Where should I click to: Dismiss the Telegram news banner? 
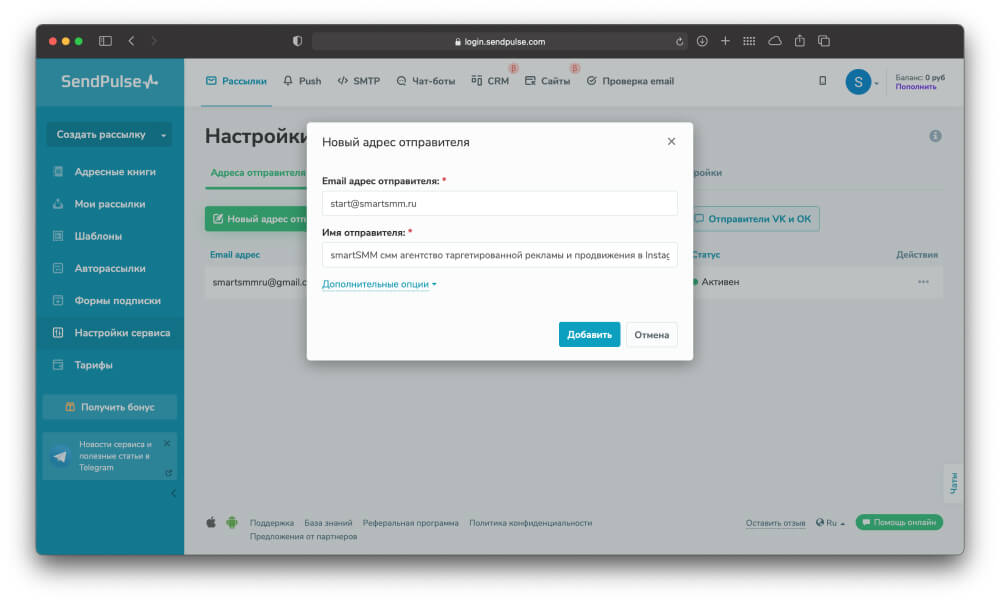pyautogui.click(x=167, y=444)
